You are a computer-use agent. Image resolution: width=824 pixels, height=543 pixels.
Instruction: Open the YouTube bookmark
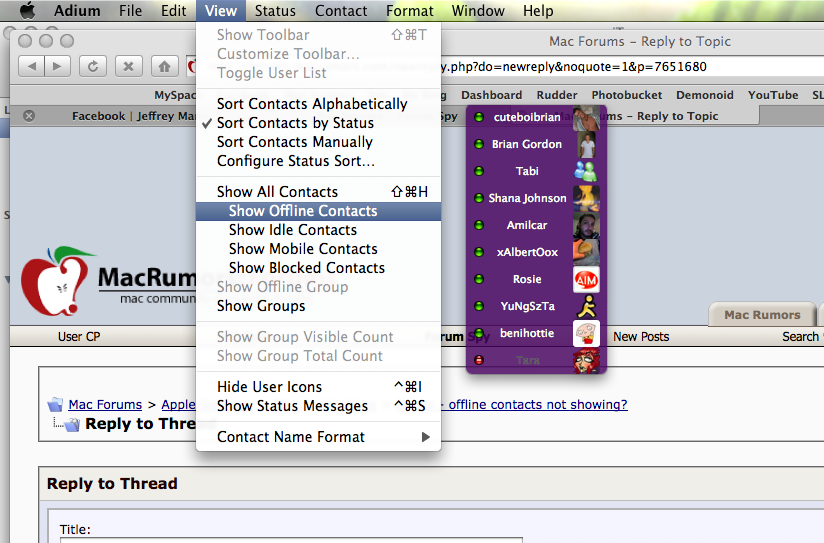[773, 95]
